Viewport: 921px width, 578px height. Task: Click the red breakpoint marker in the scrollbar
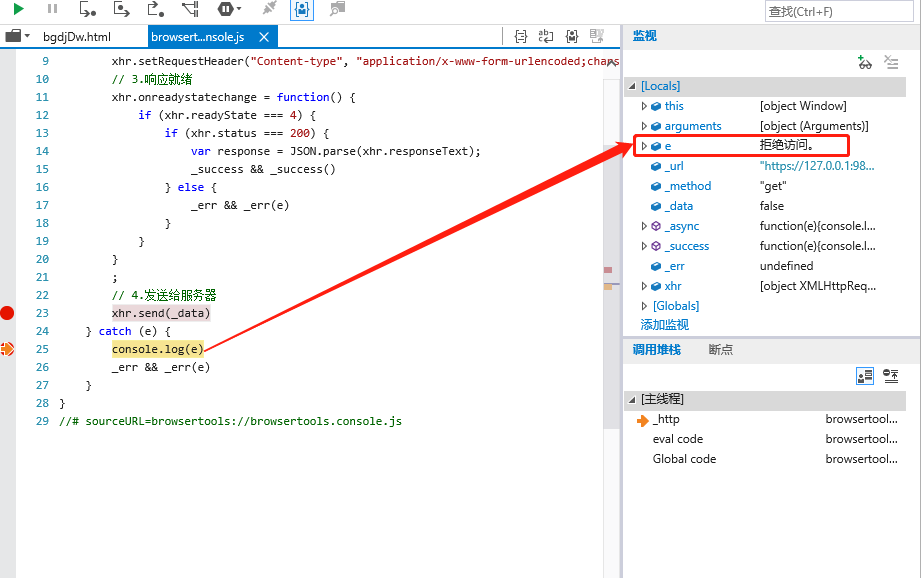click(x=608, y=270)
